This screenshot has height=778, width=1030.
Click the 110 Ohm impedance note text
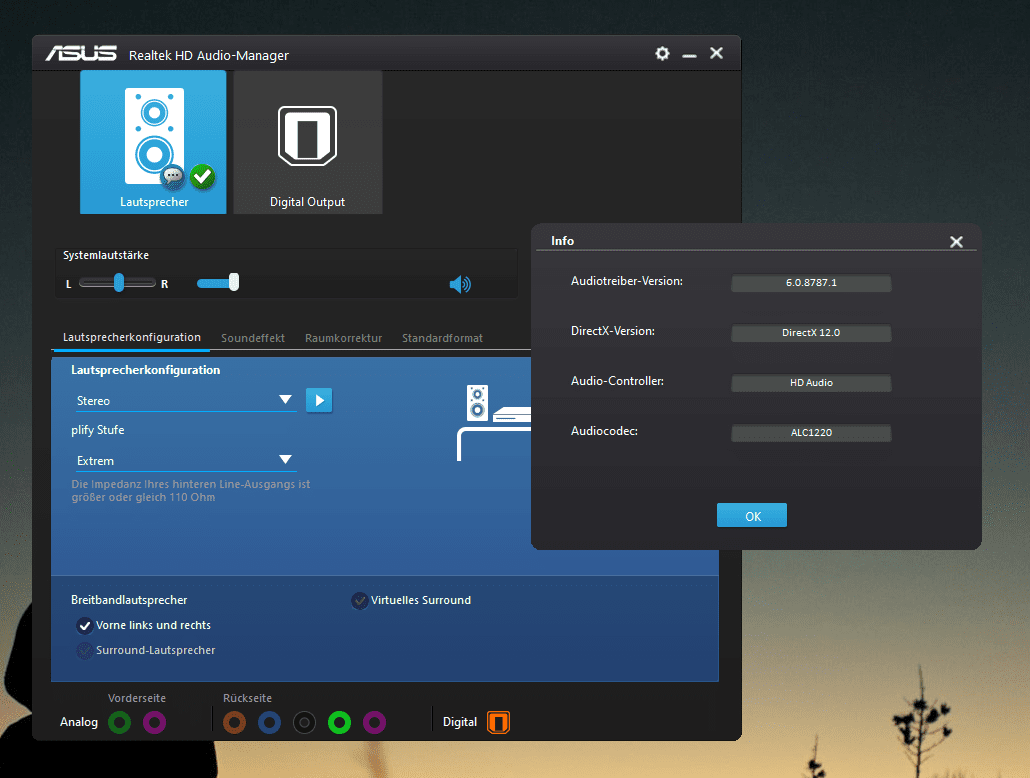tap(190, 491)
